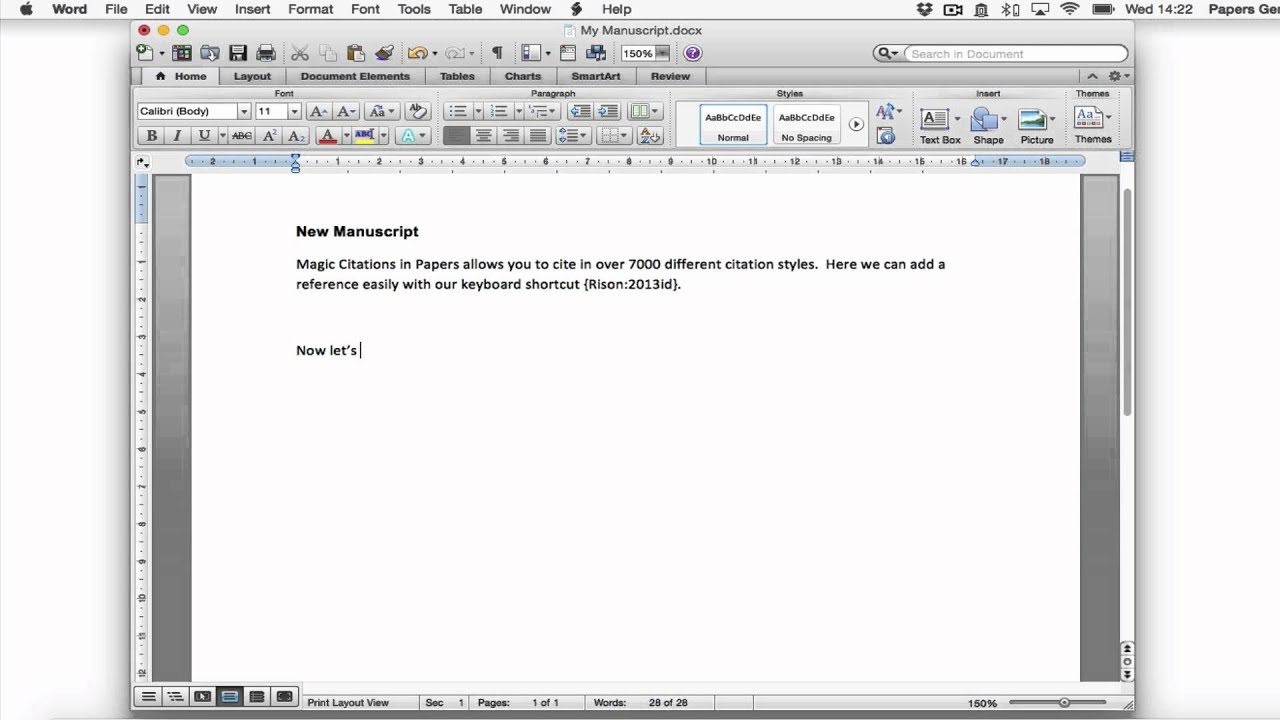1280x720 pixels.
Task: Click the Clear Formatting icon
Action: [x=418, y=111]
